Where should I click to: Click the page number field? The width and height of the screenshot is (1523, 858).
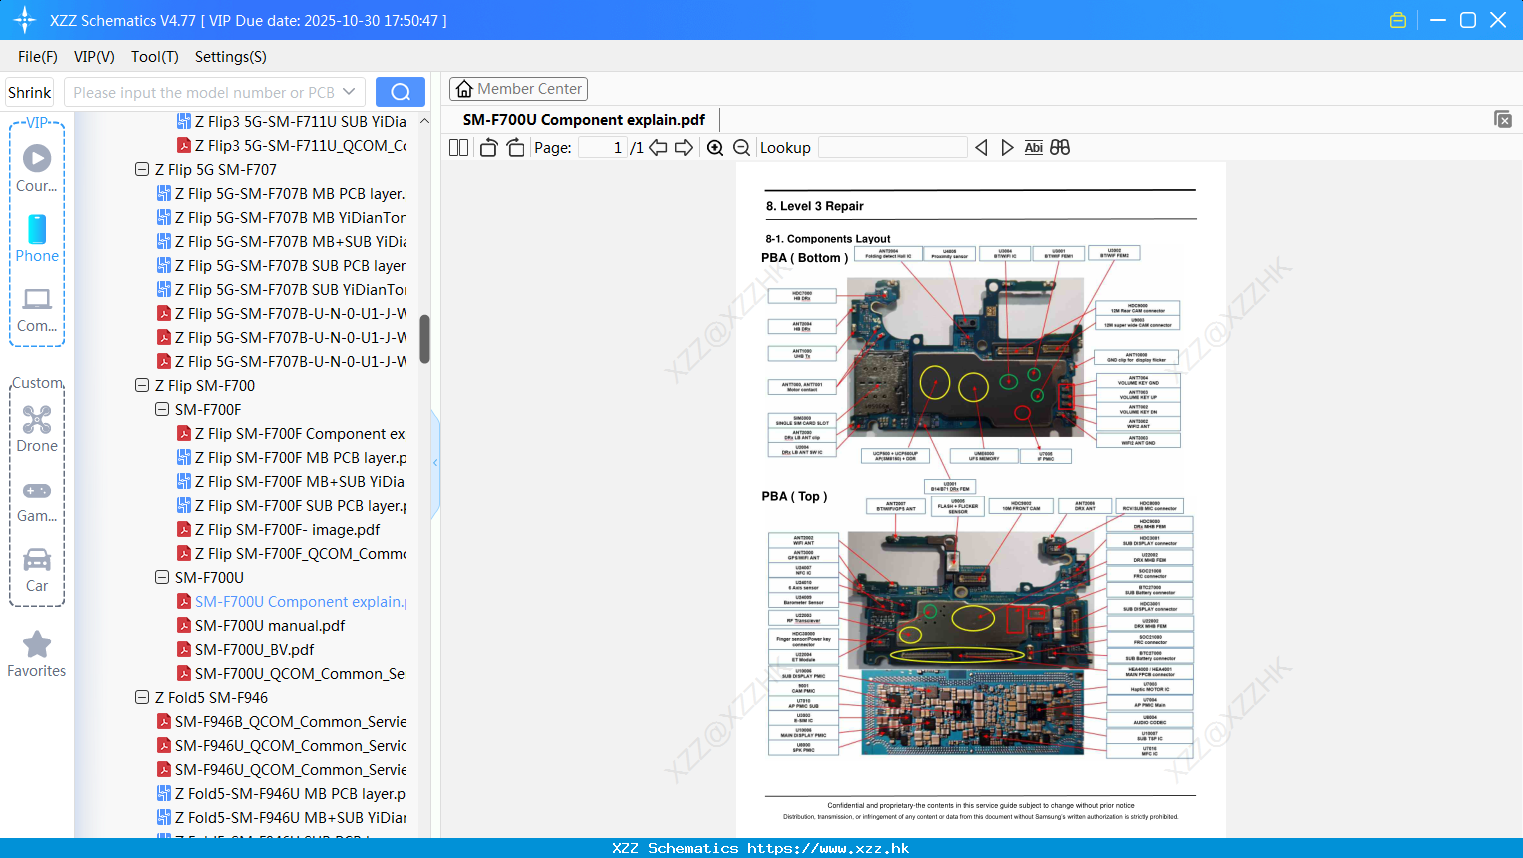603,147
